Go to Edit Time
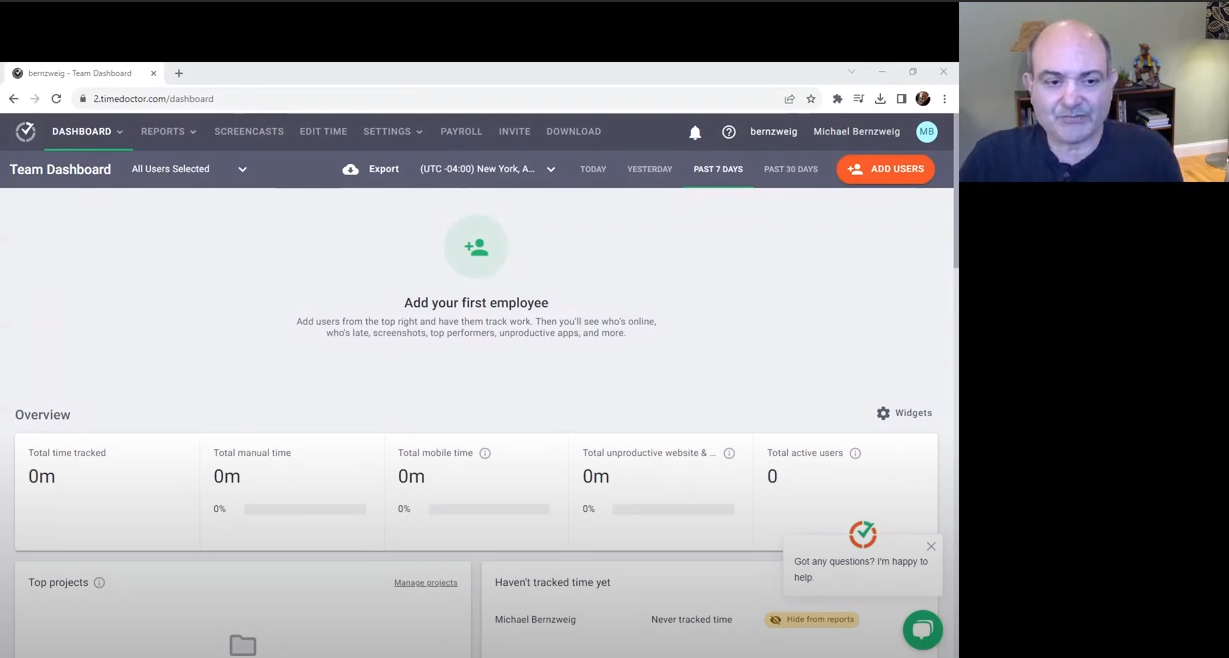The image size is (1229, 658). [323, 132]
